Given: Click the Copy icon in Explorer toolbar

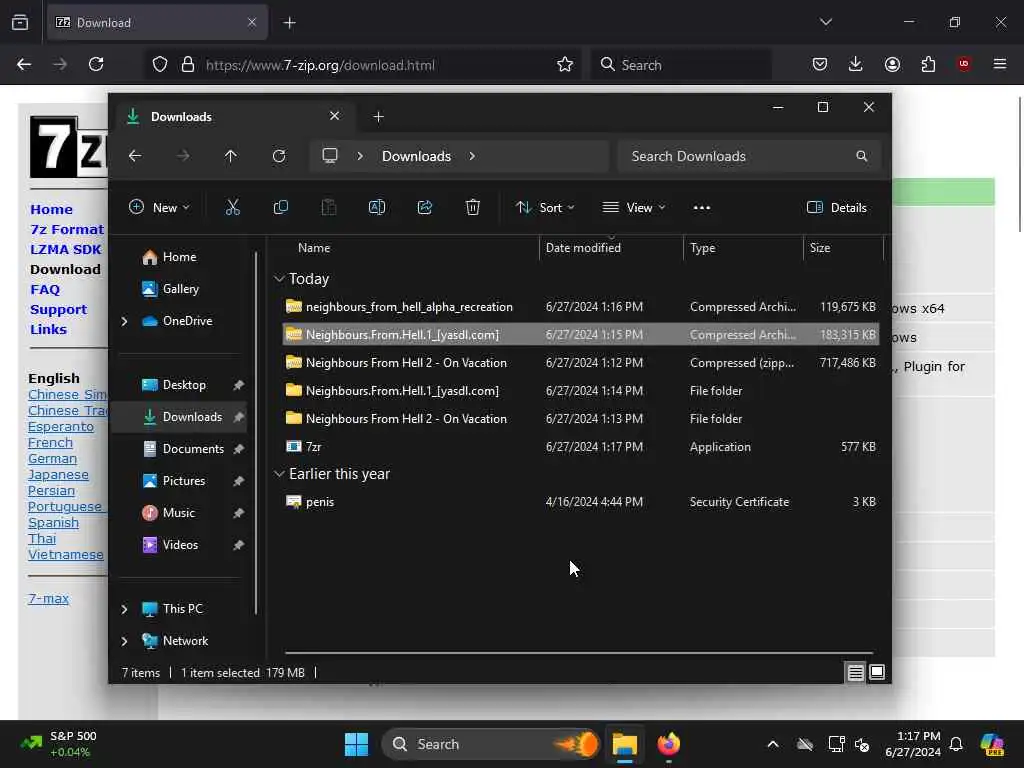Looking at the screenshot, I should pyautogui.click(x=281, y=208).
